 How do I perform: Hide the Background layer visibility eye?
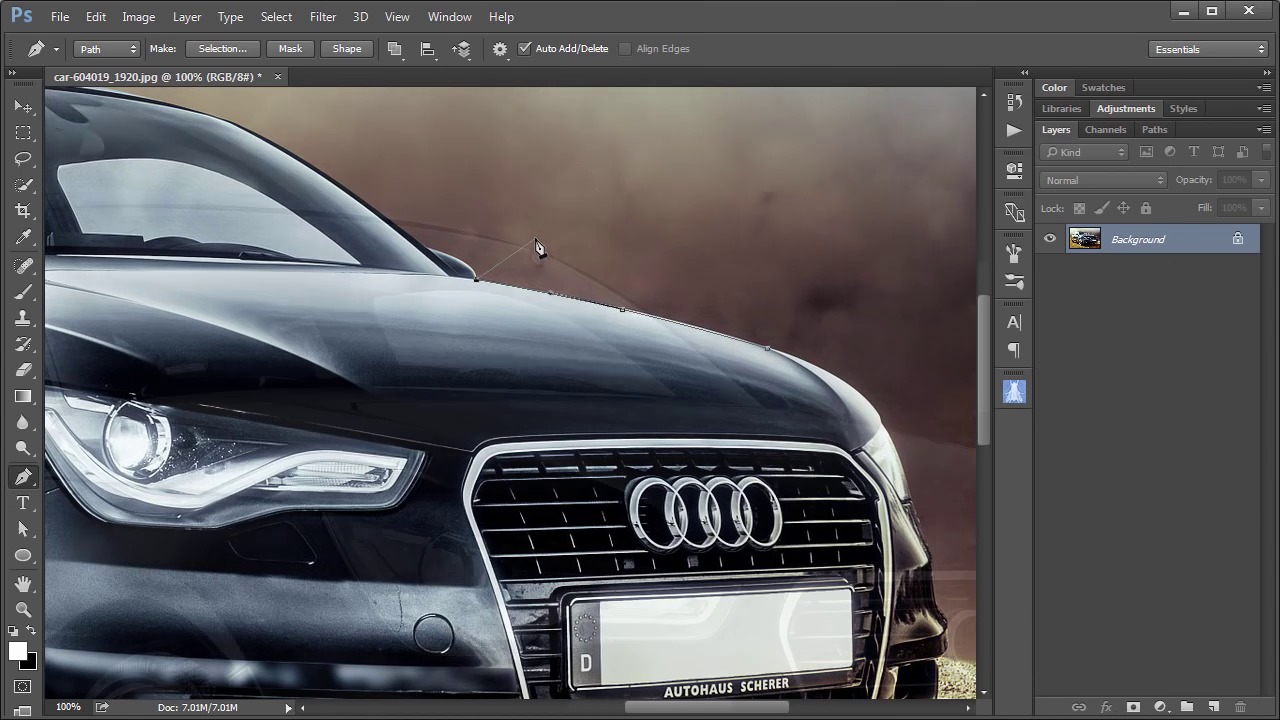pyautogui.click(x=1050, y=239)
